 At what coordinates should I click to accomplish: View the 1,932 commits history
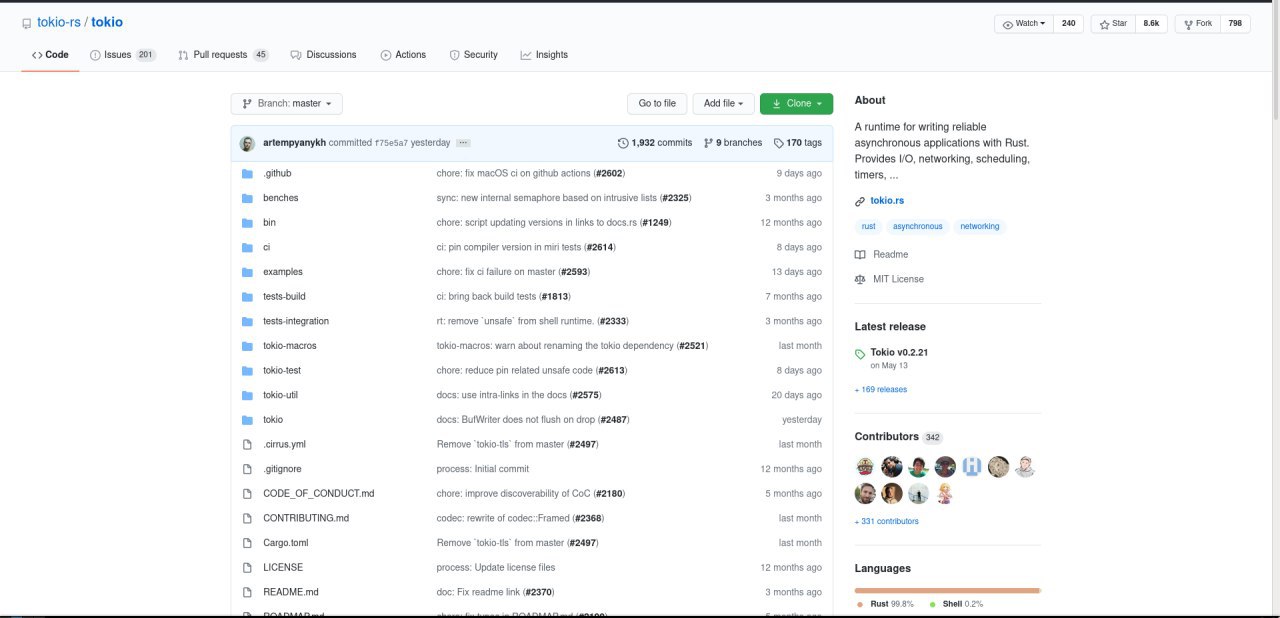click(655, 143)
